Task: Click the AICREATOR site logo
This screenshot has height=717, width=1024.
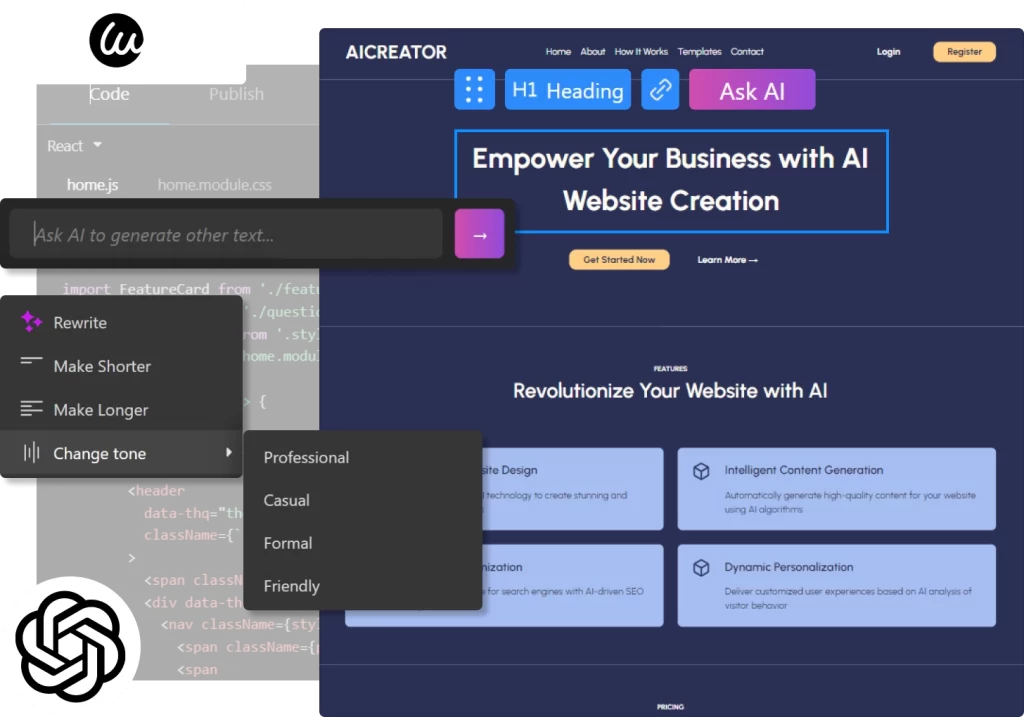Action: [396, 52]
